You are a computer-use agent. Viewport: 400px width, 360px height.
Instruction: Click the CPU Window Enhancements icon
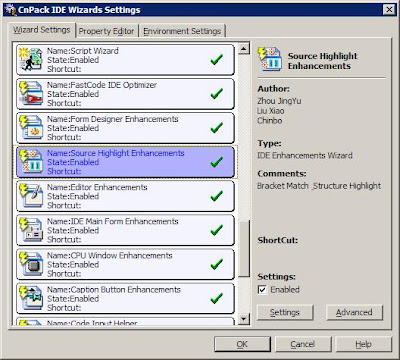(x=31, y=264)
